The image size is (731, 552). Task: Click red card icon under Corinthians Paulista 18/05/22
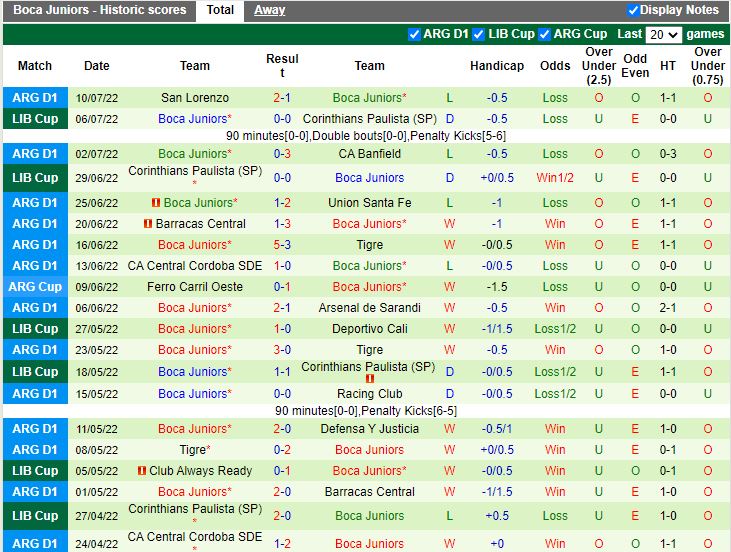369,380
